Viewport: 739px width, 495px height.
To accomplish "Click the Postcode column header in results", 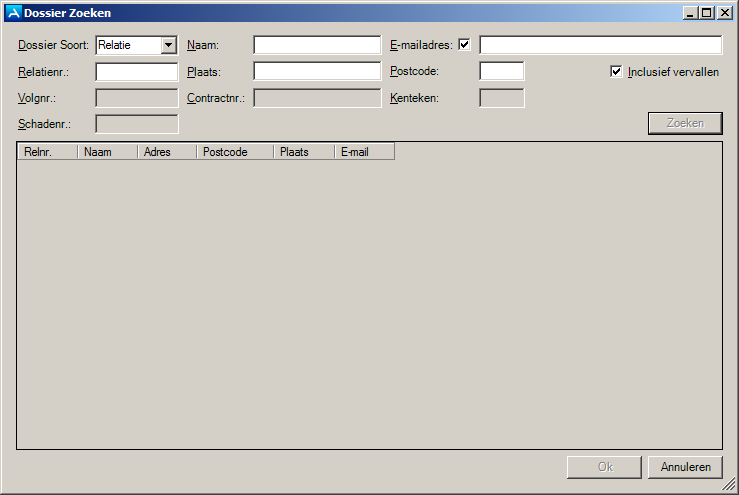I will [x=234, y=152].
